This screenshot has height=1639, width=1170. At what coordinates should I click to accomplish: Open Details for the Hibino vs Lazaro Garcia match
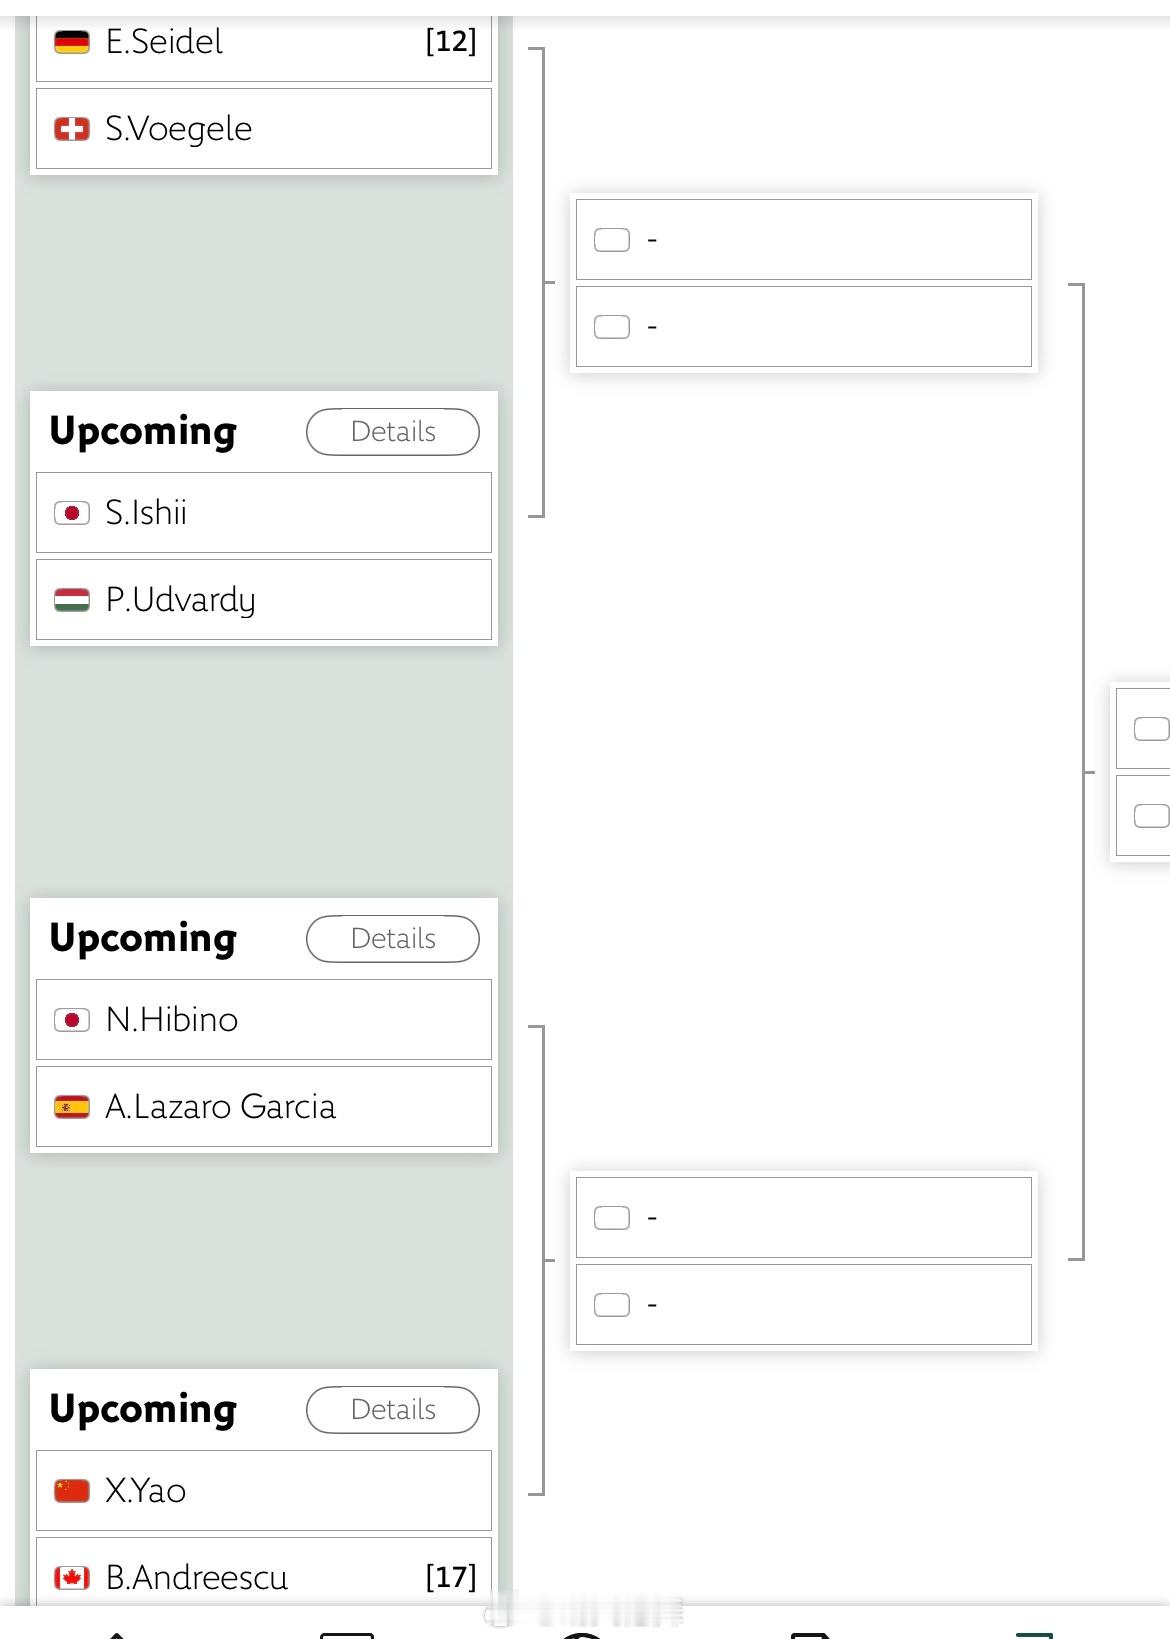(x=393, y=939)
